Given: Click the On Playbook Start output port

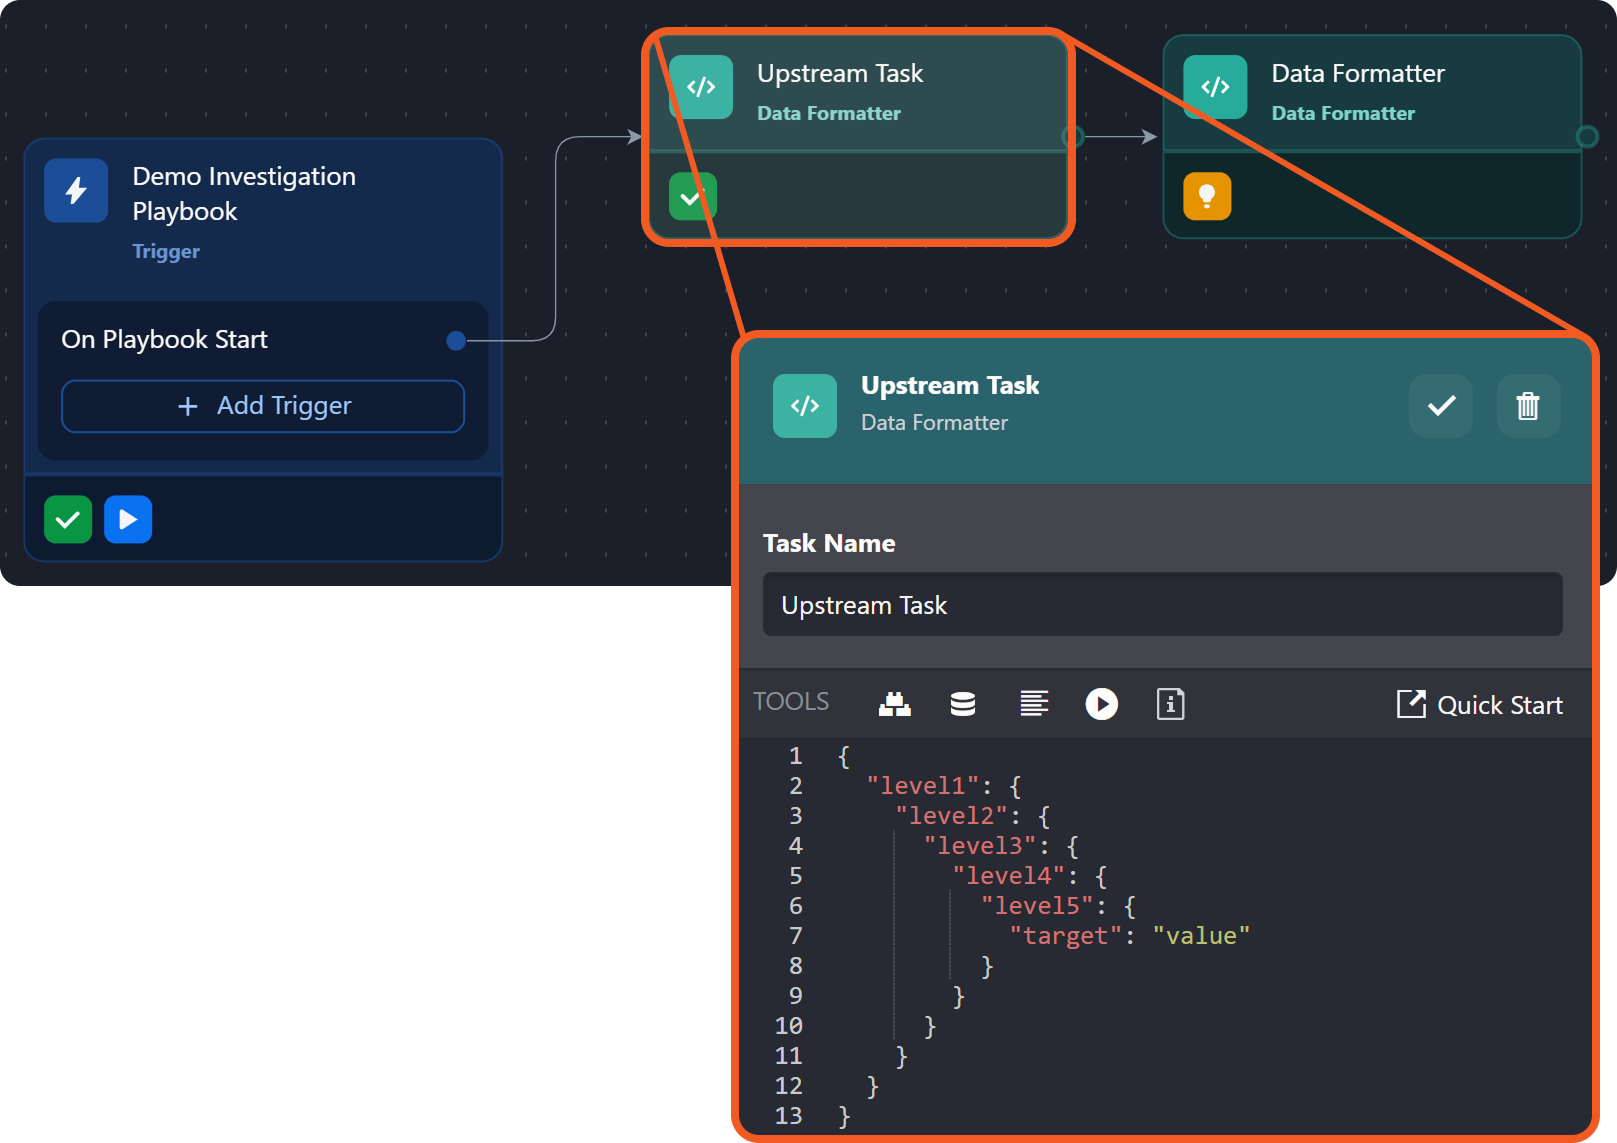Looking at the screenshot, I should 456,341.
